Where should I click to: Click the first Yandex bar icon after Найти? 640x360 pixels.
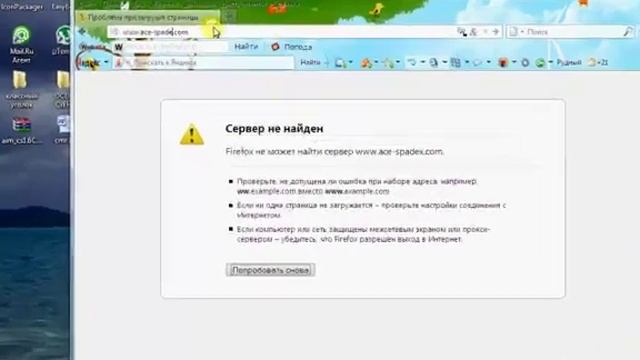(340, 62)
